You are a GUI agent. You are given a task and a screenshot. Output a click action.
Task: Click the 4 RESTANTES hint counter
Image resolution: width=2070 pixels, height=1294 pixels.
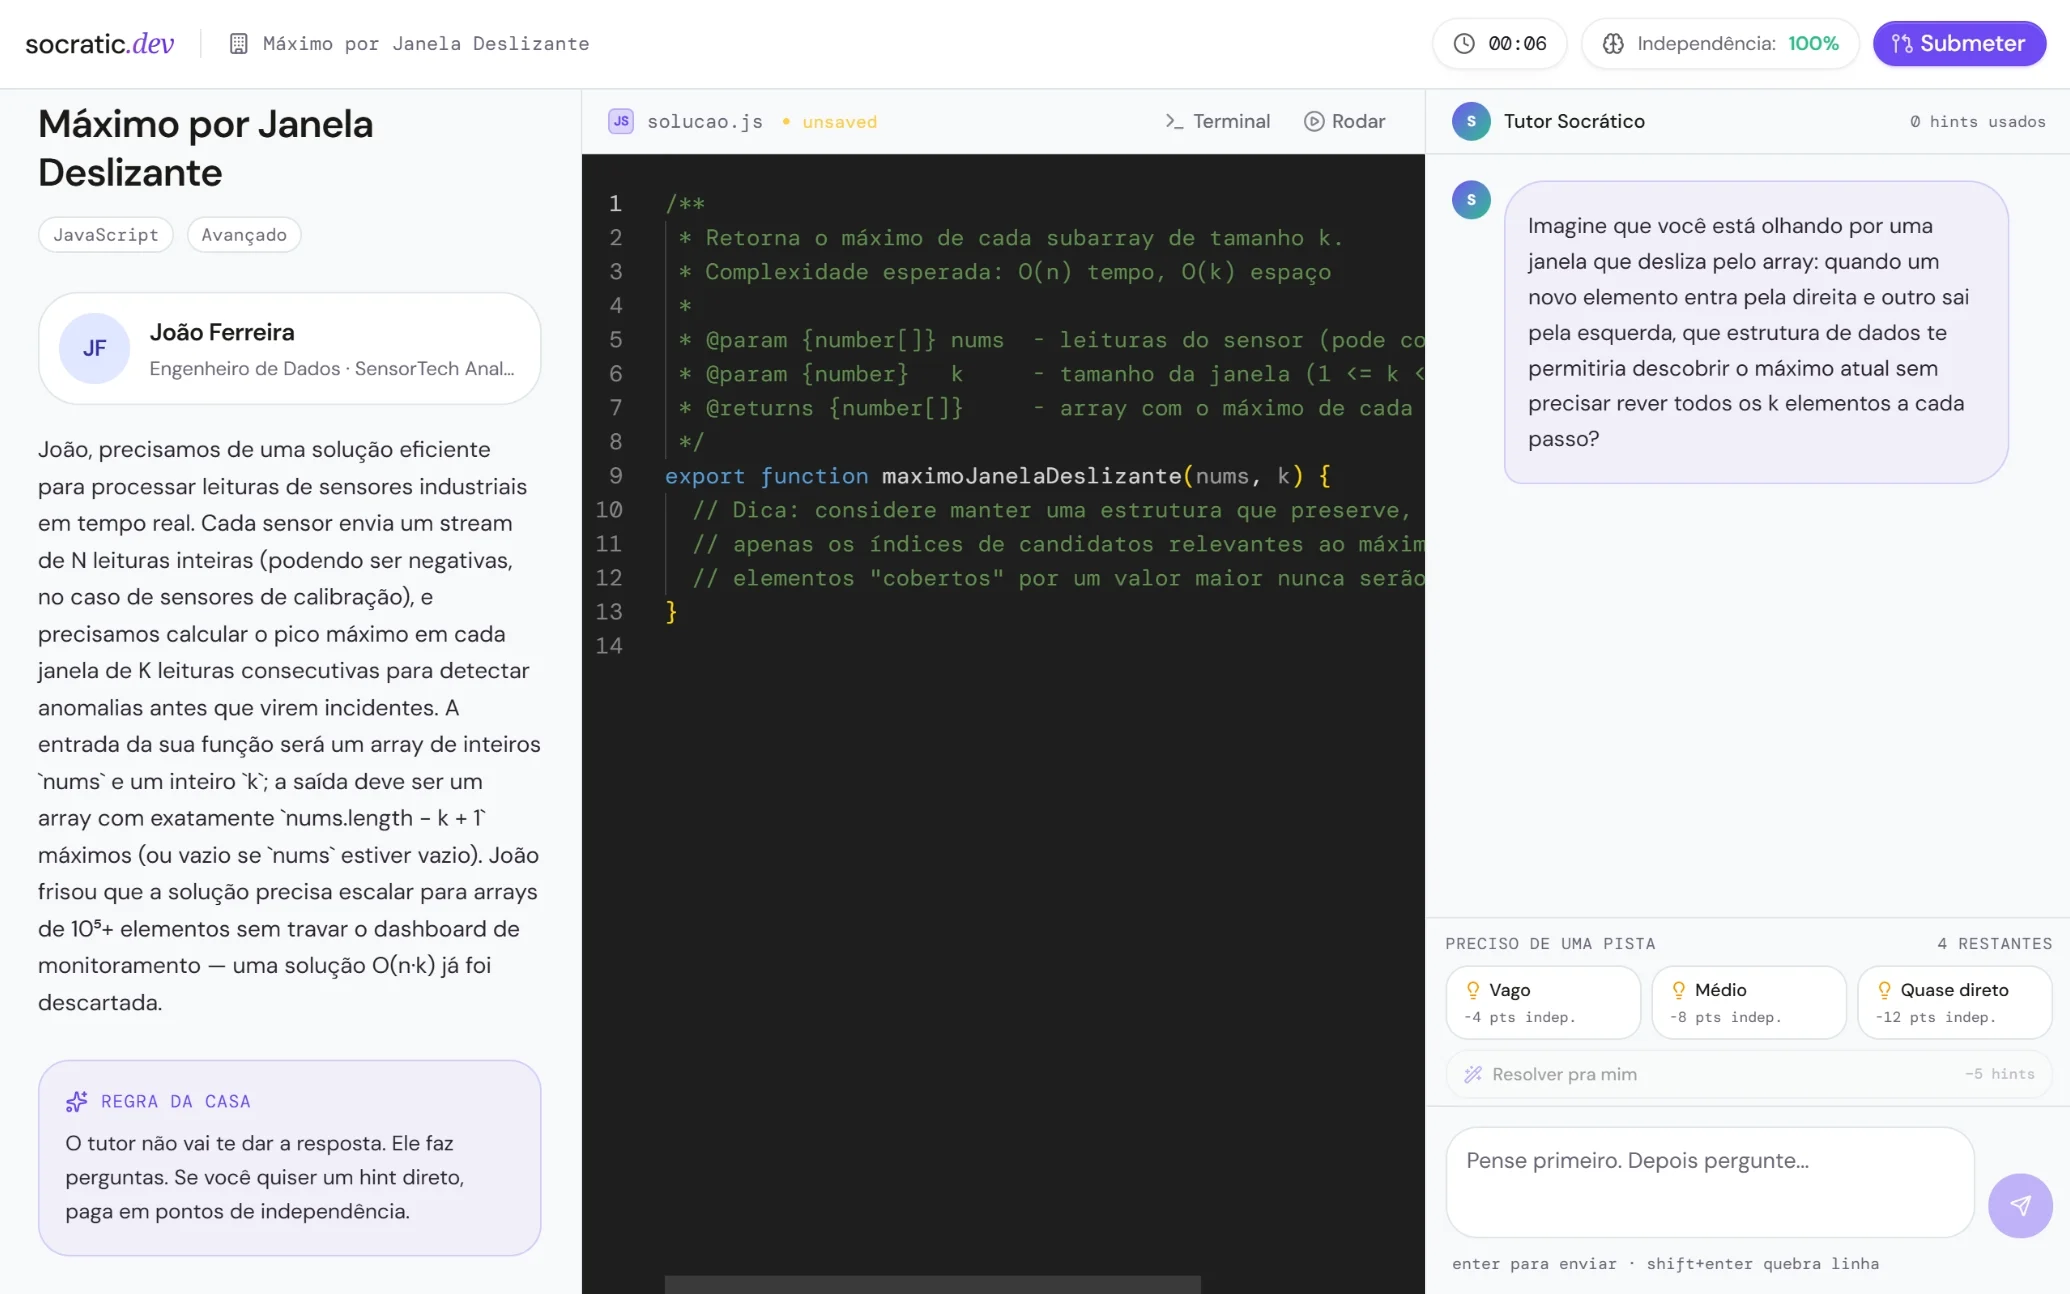[x=1994, y=943]
